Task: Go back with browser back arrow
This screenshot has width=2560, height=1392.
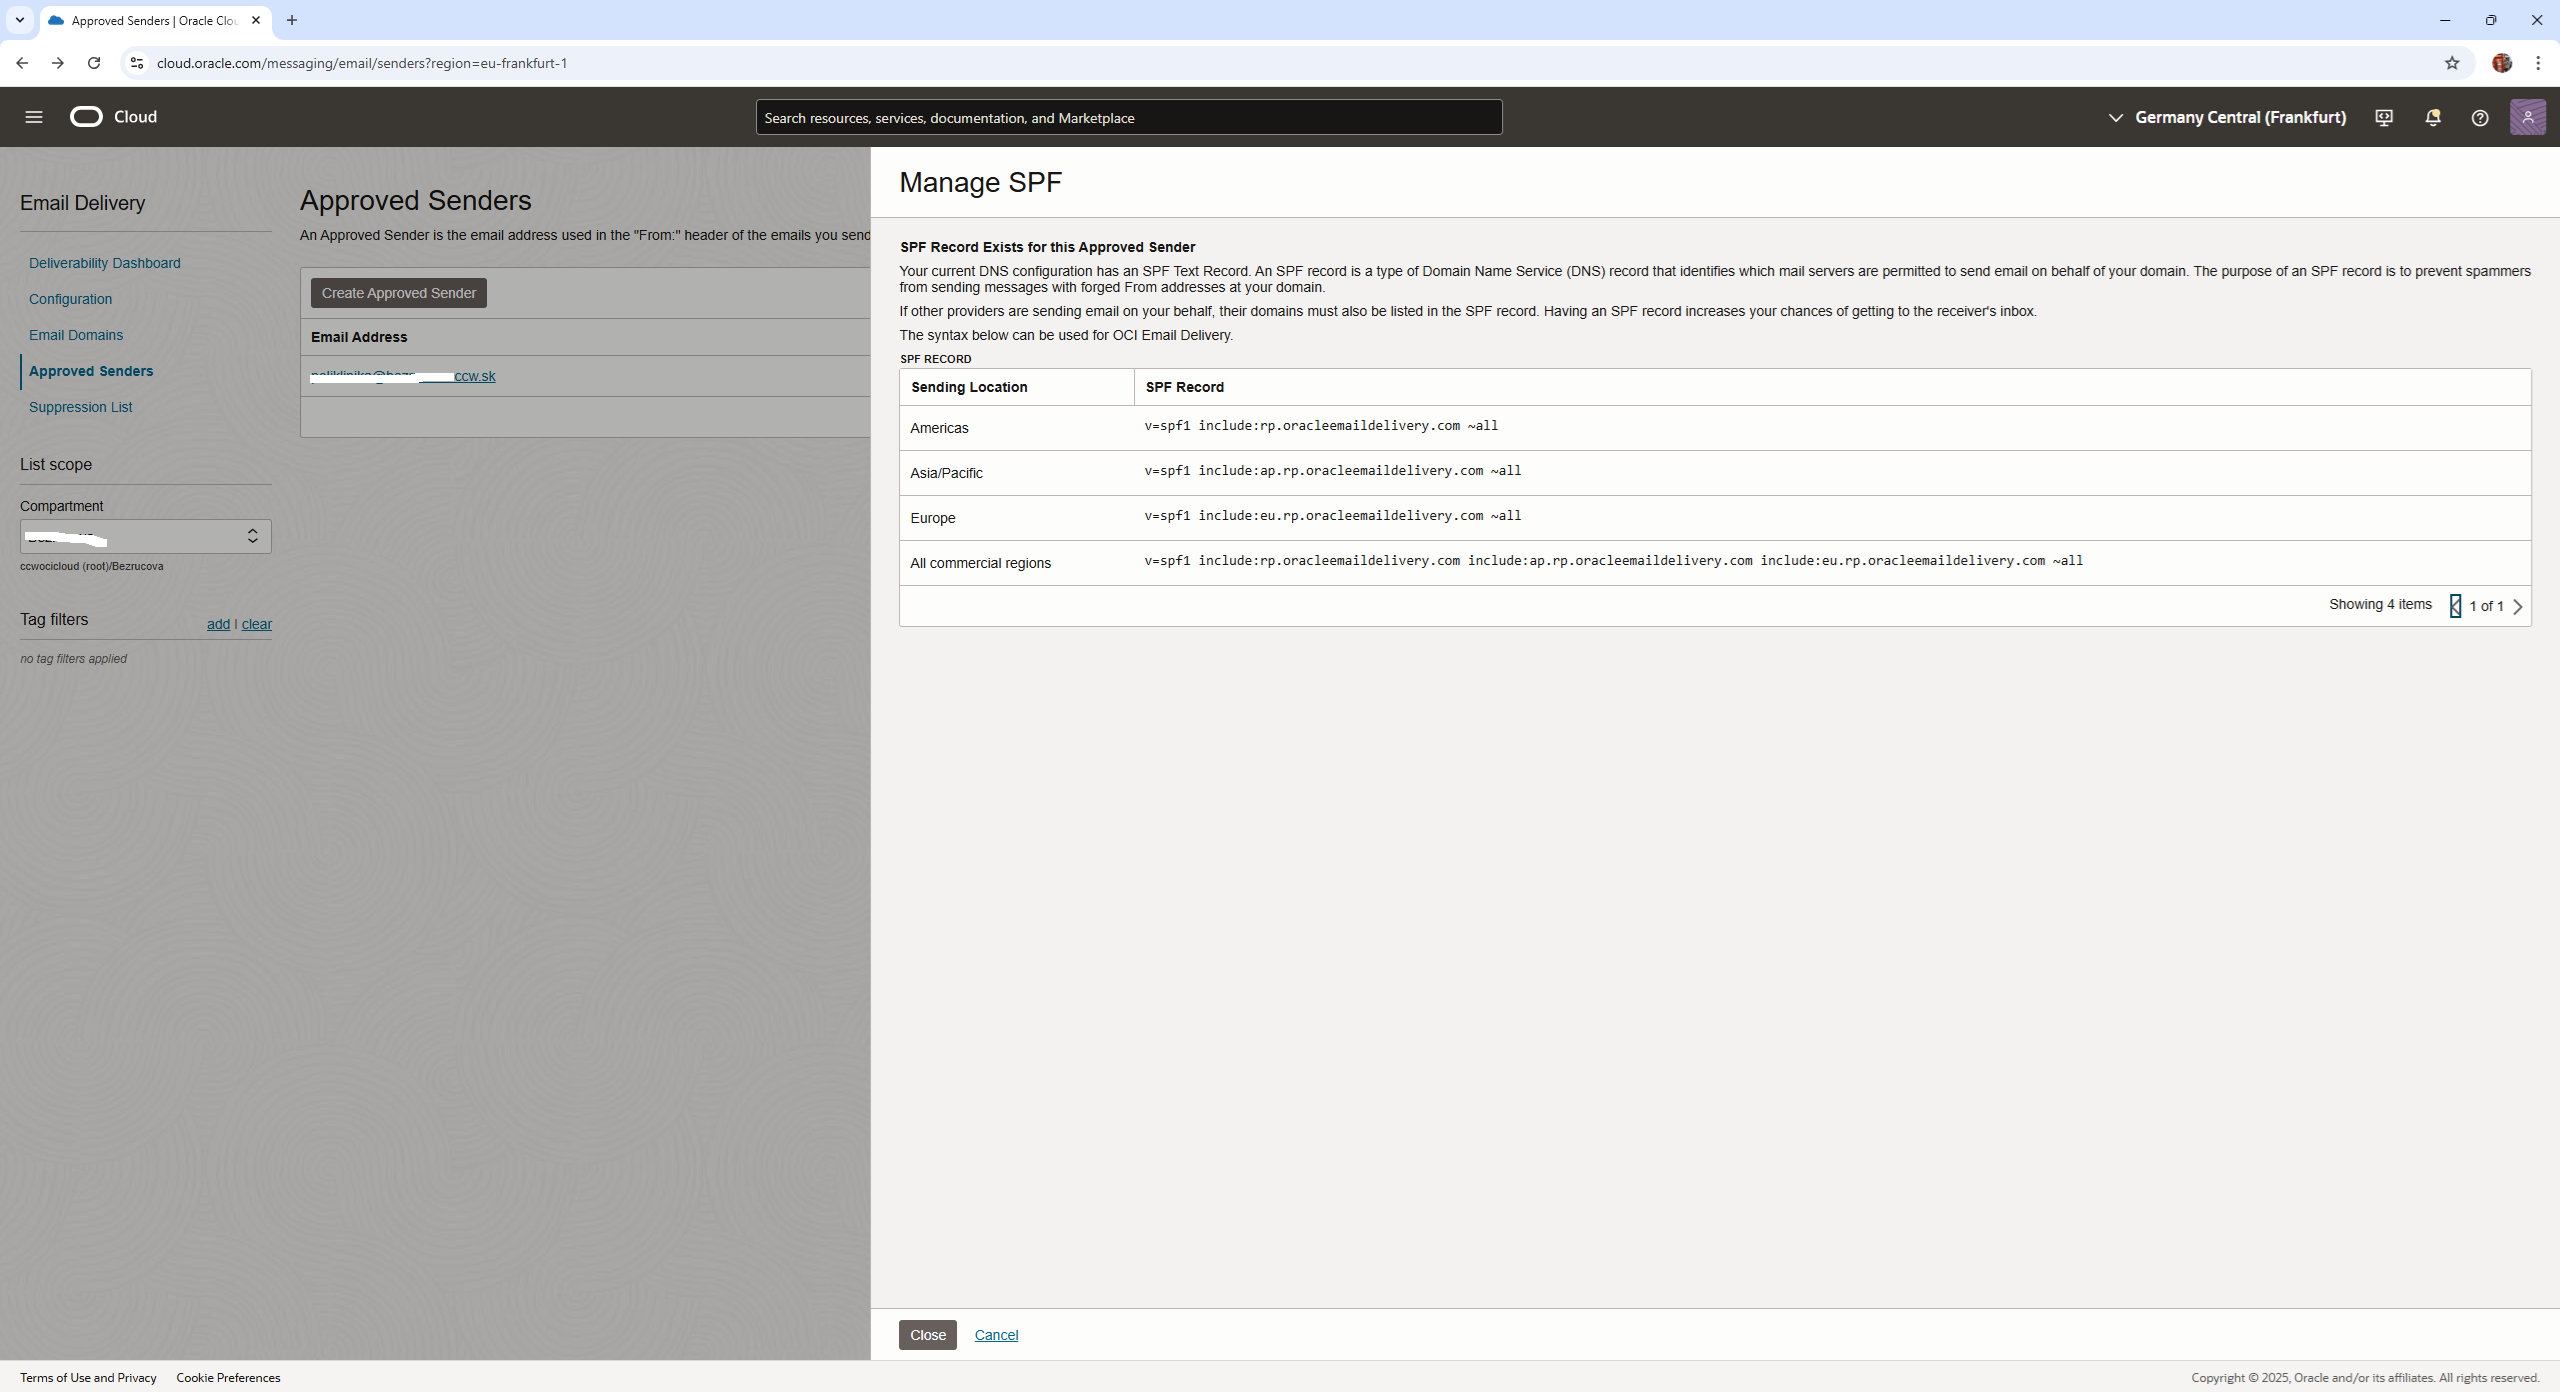Action: (x=22, y=63)
